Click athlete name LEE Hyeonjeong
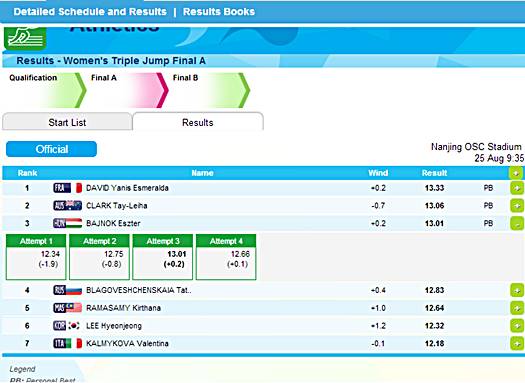The height and width of the screenshot is (383, 525). point(114,325)
